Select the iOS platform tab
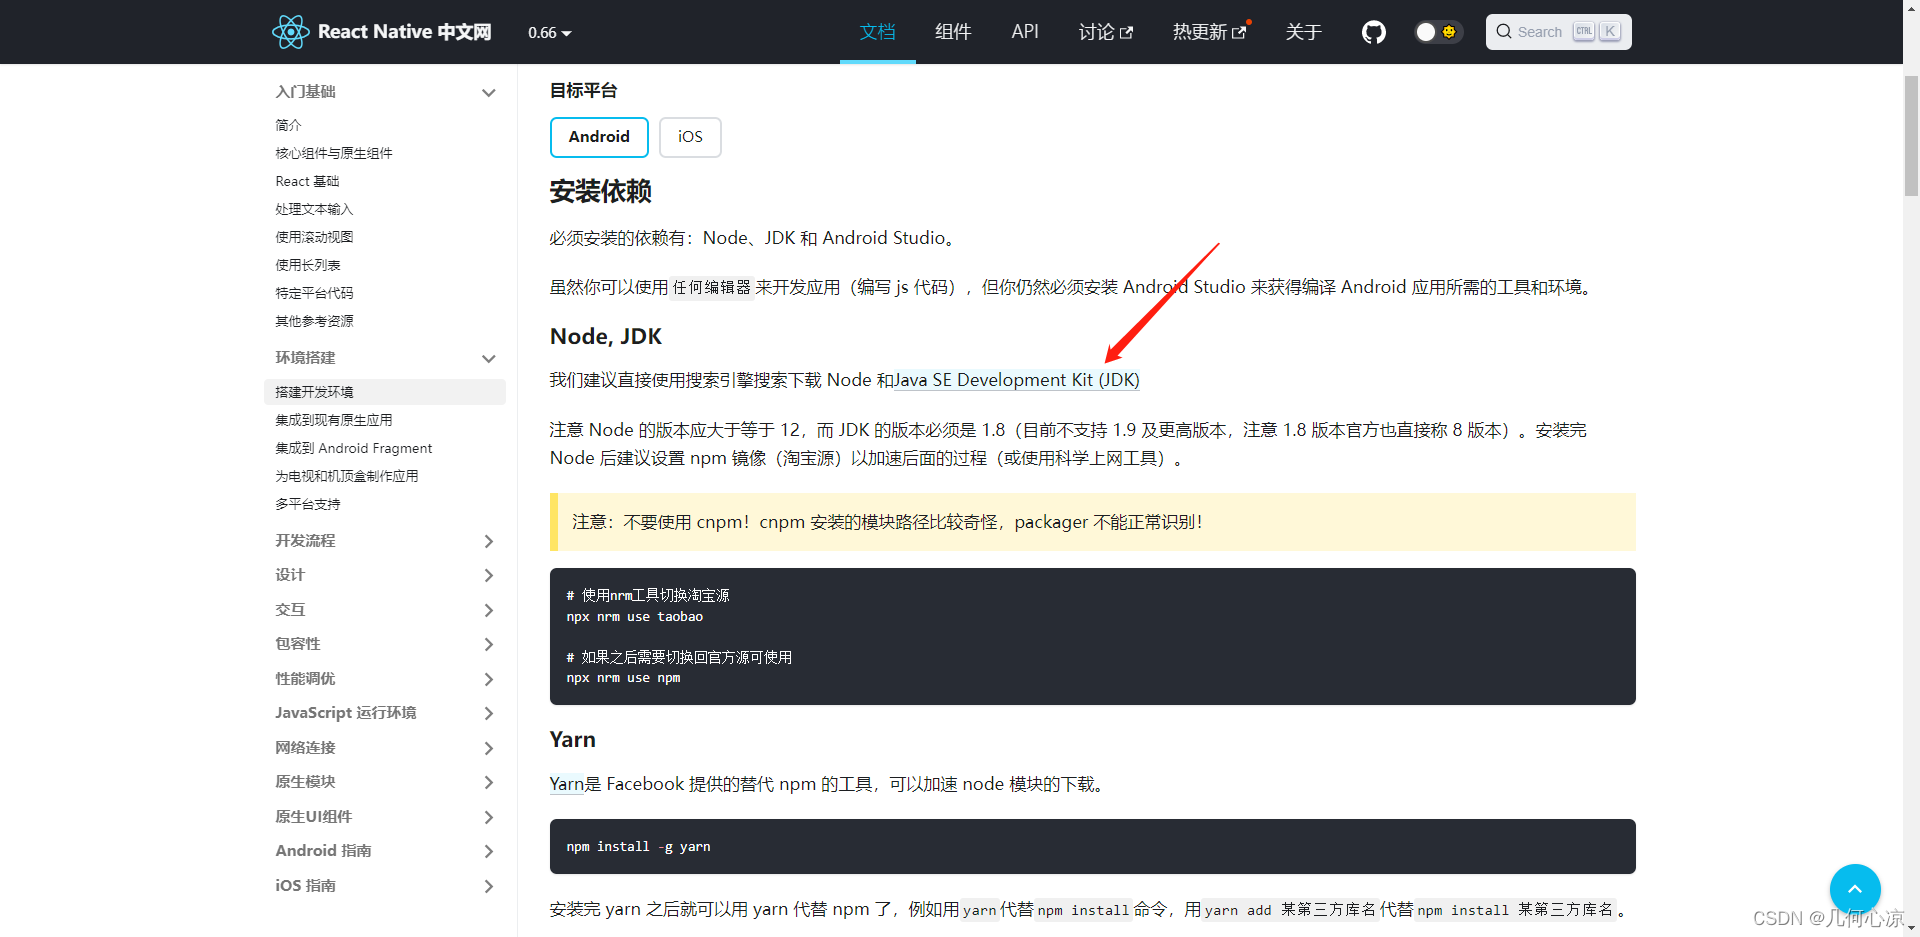Image resolution: width=1920 pixels, height=937 pixels. pyautogui.click(x=690, y=137)
